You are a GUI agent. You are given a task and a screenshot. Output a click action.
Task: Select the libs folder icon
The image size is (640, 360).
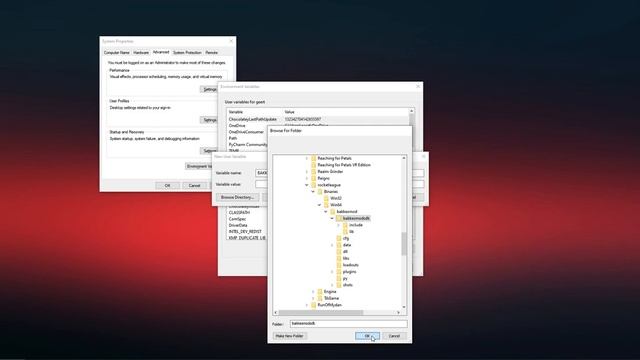pos(339,258)
